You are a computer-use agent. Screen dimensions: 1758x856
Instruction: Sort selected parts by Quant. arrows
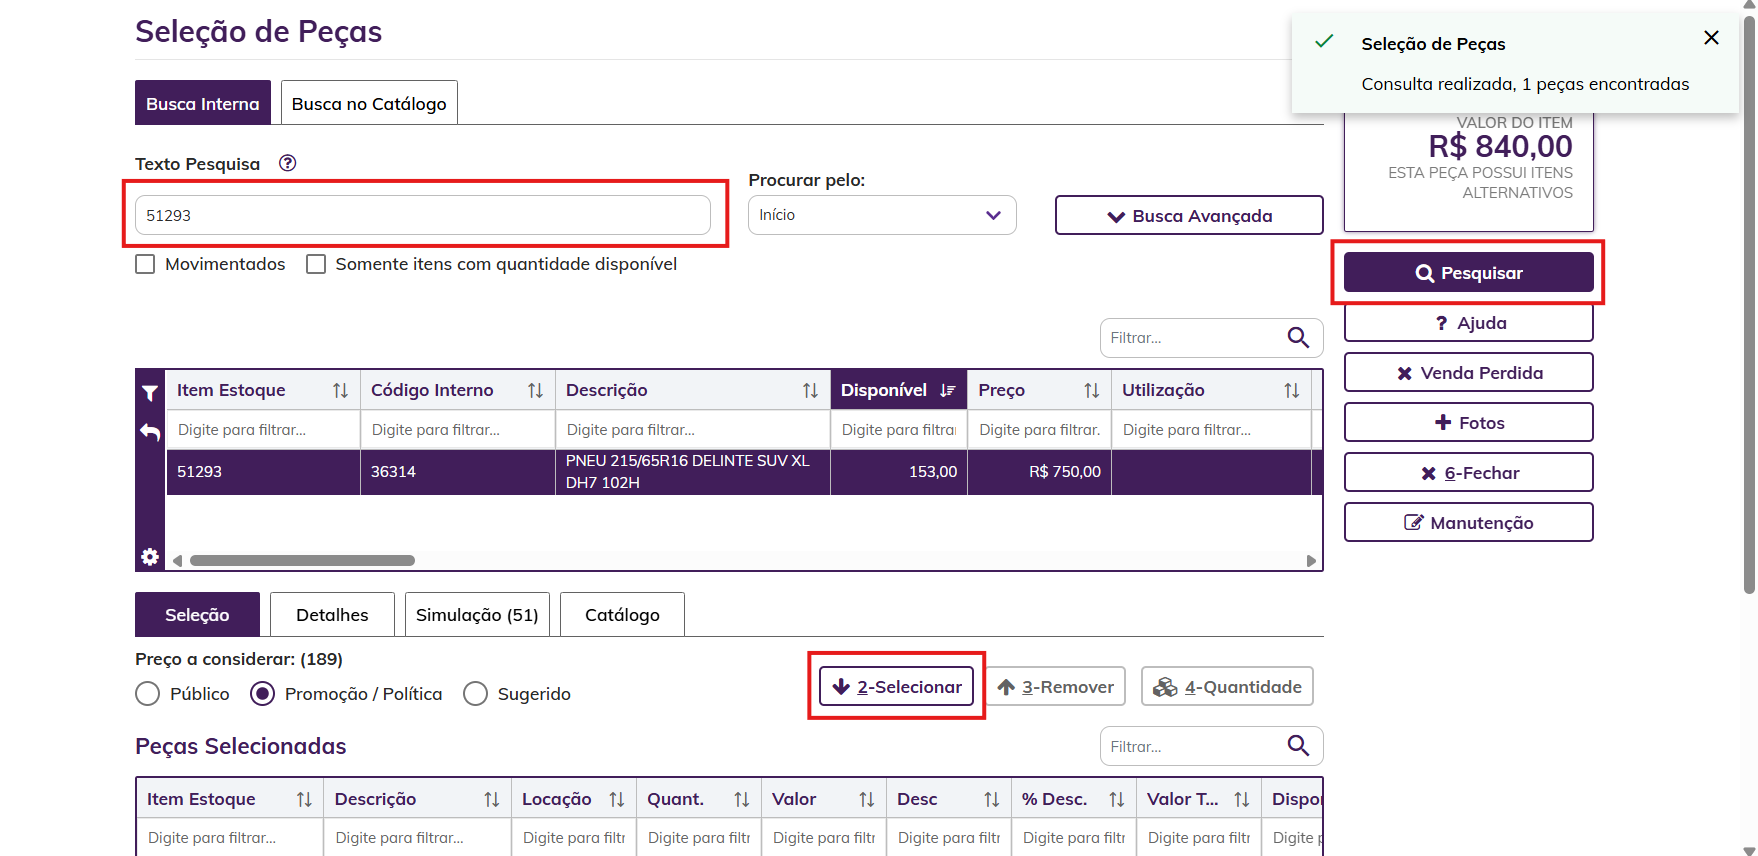point(741,800)
